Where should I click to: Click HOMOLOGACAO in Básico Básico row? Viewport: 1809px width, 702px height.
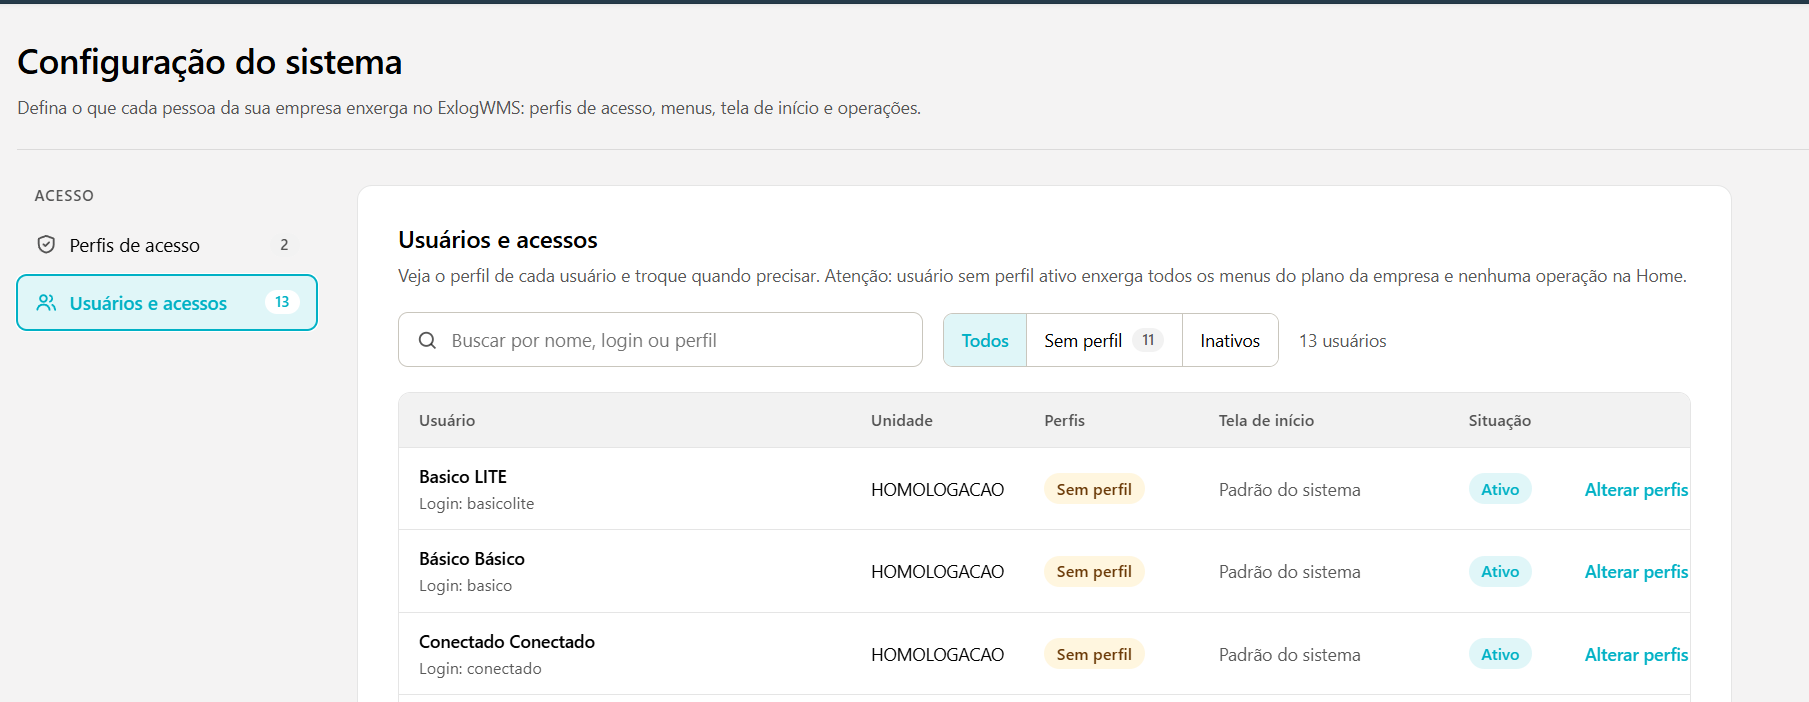point(937,572)
